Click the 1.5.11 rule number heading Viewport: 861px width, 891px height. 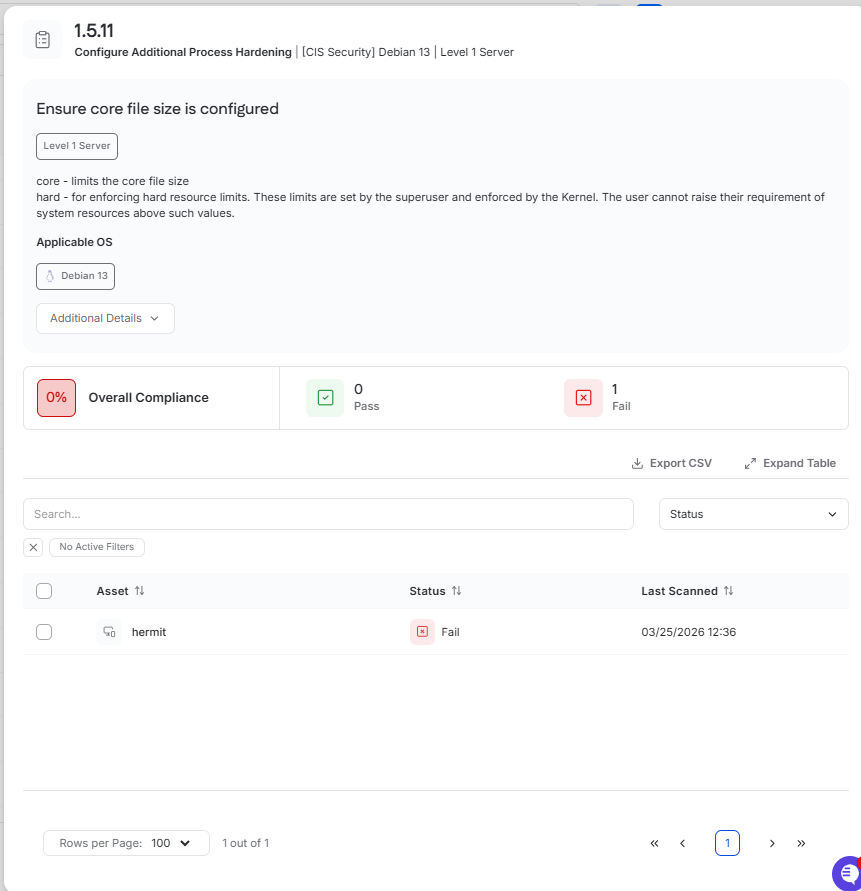[x=94, y=31]
